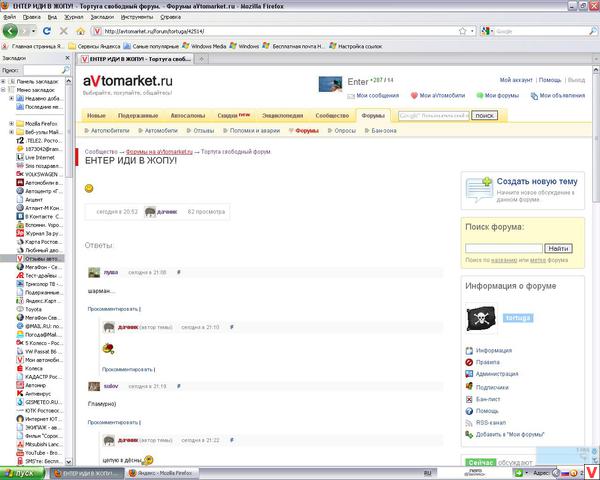Open user solov's profile link
The image size is (600, 480).
pos(111,386)
